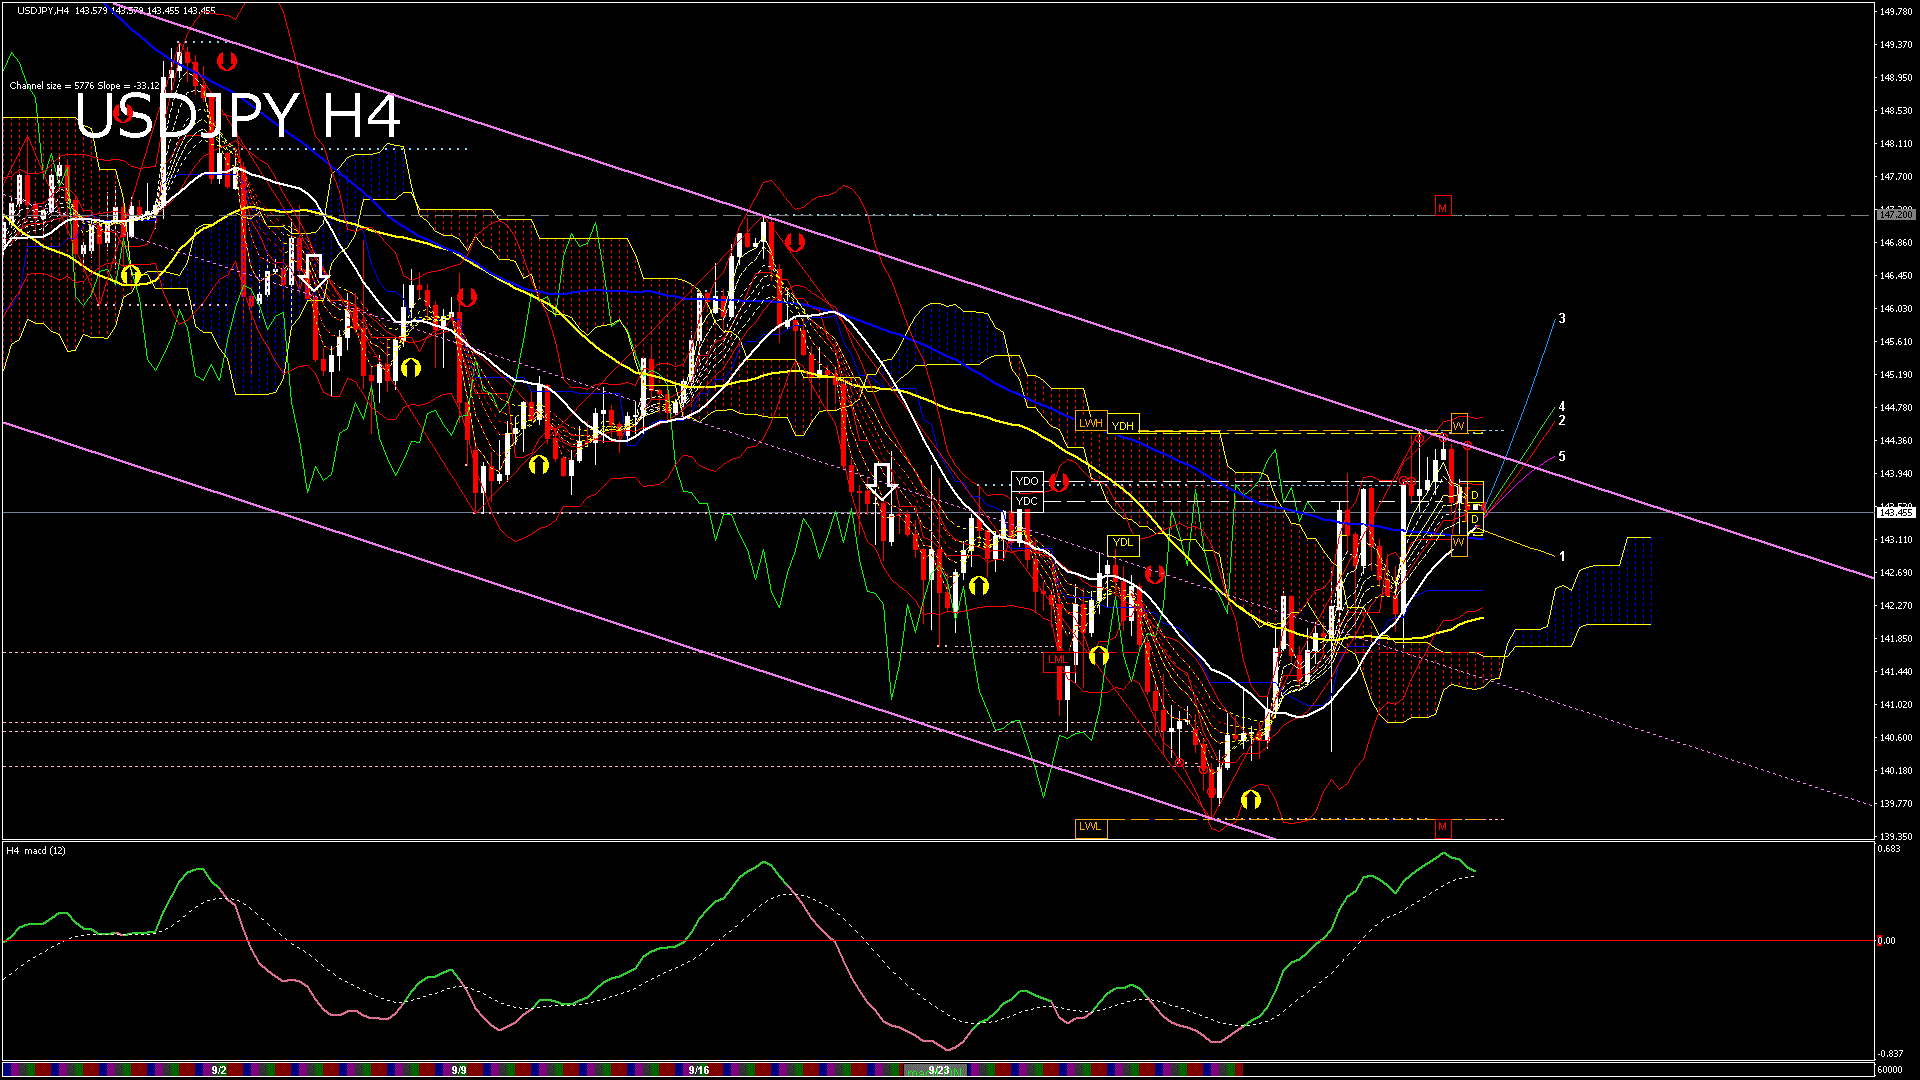Click the current price tag 143.455
1920x1080 pixels.
click(x=1895, y=512)
